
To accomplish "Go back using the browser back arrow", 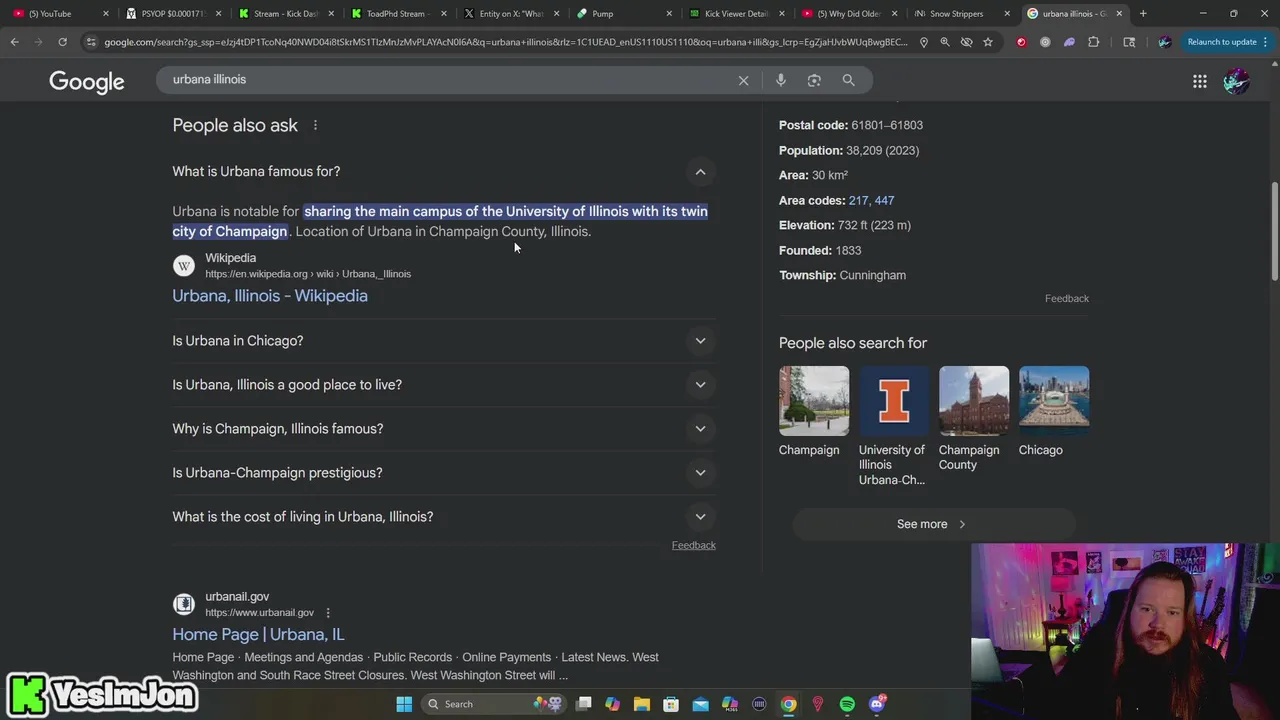I will (x=14, y=42).
